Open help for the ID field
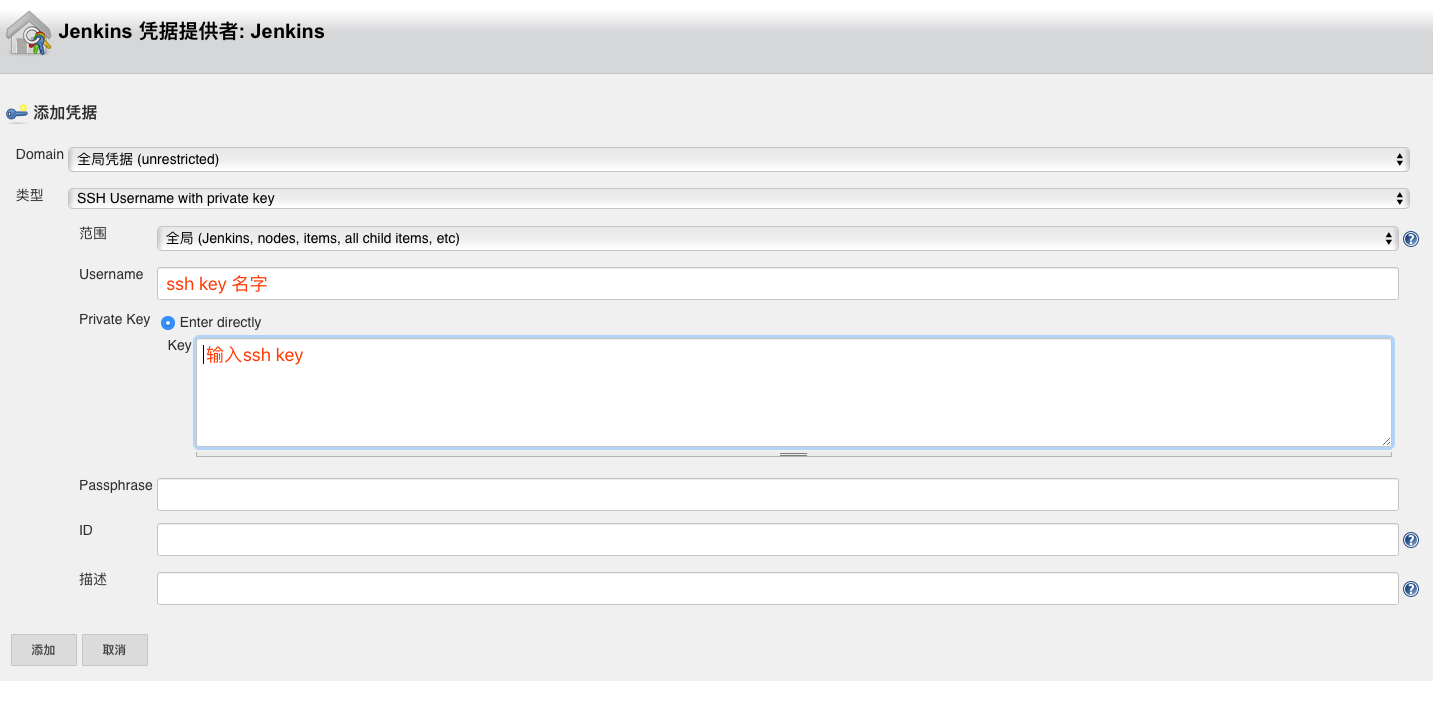Screen dimensions: 1433x714 pos(1411,540)
